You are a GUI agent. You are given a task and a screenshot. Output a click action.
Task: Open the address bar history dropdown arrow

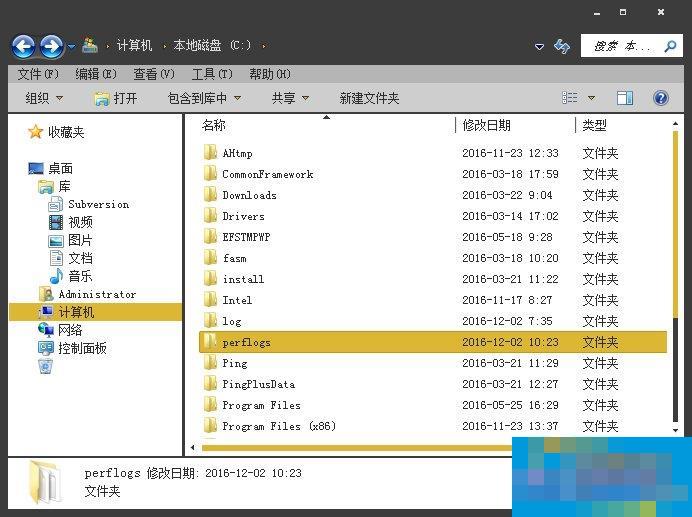point(540,46)
